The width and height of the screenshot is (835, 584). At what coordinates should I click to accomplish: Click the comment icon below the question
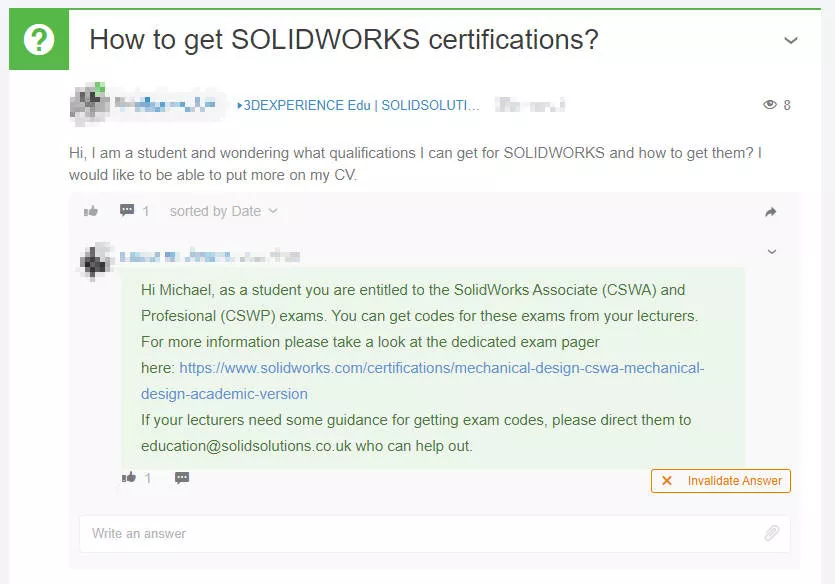[x=127, y=211]
